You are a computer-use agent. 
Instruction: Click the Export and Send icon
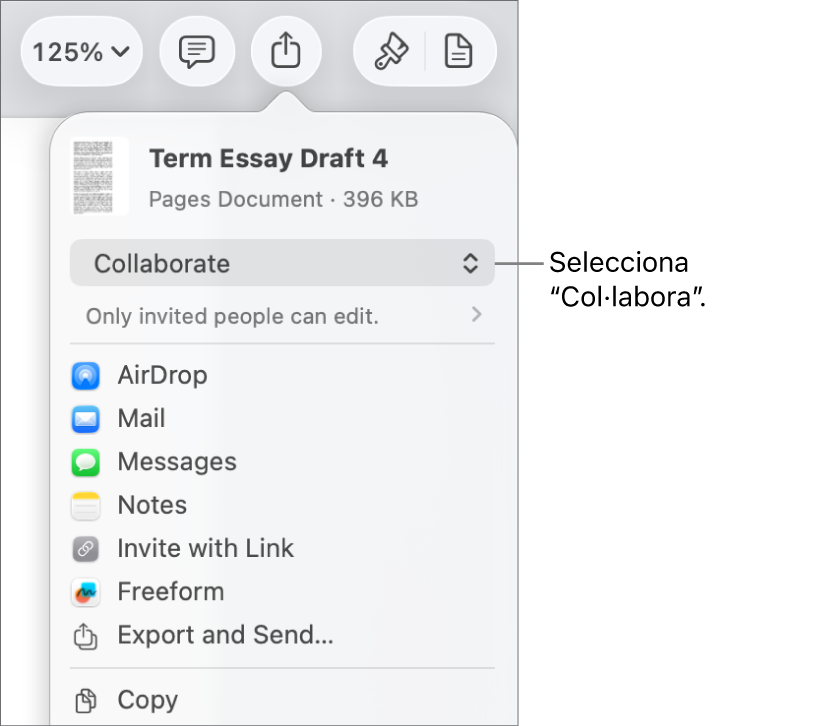tap(86, 636)
